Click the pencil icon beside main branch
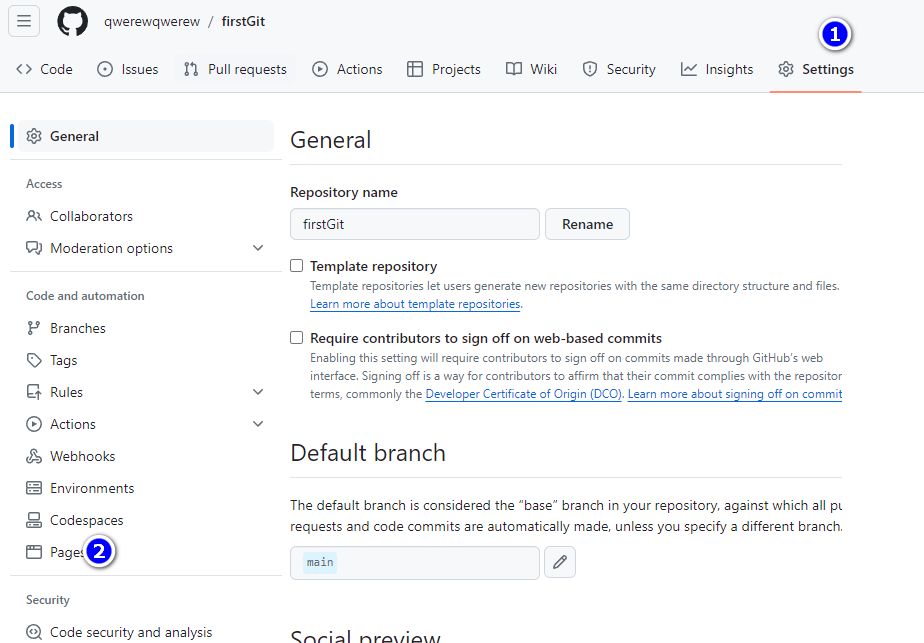The width and height of the screenshot is (924, 643). (560, 562)
